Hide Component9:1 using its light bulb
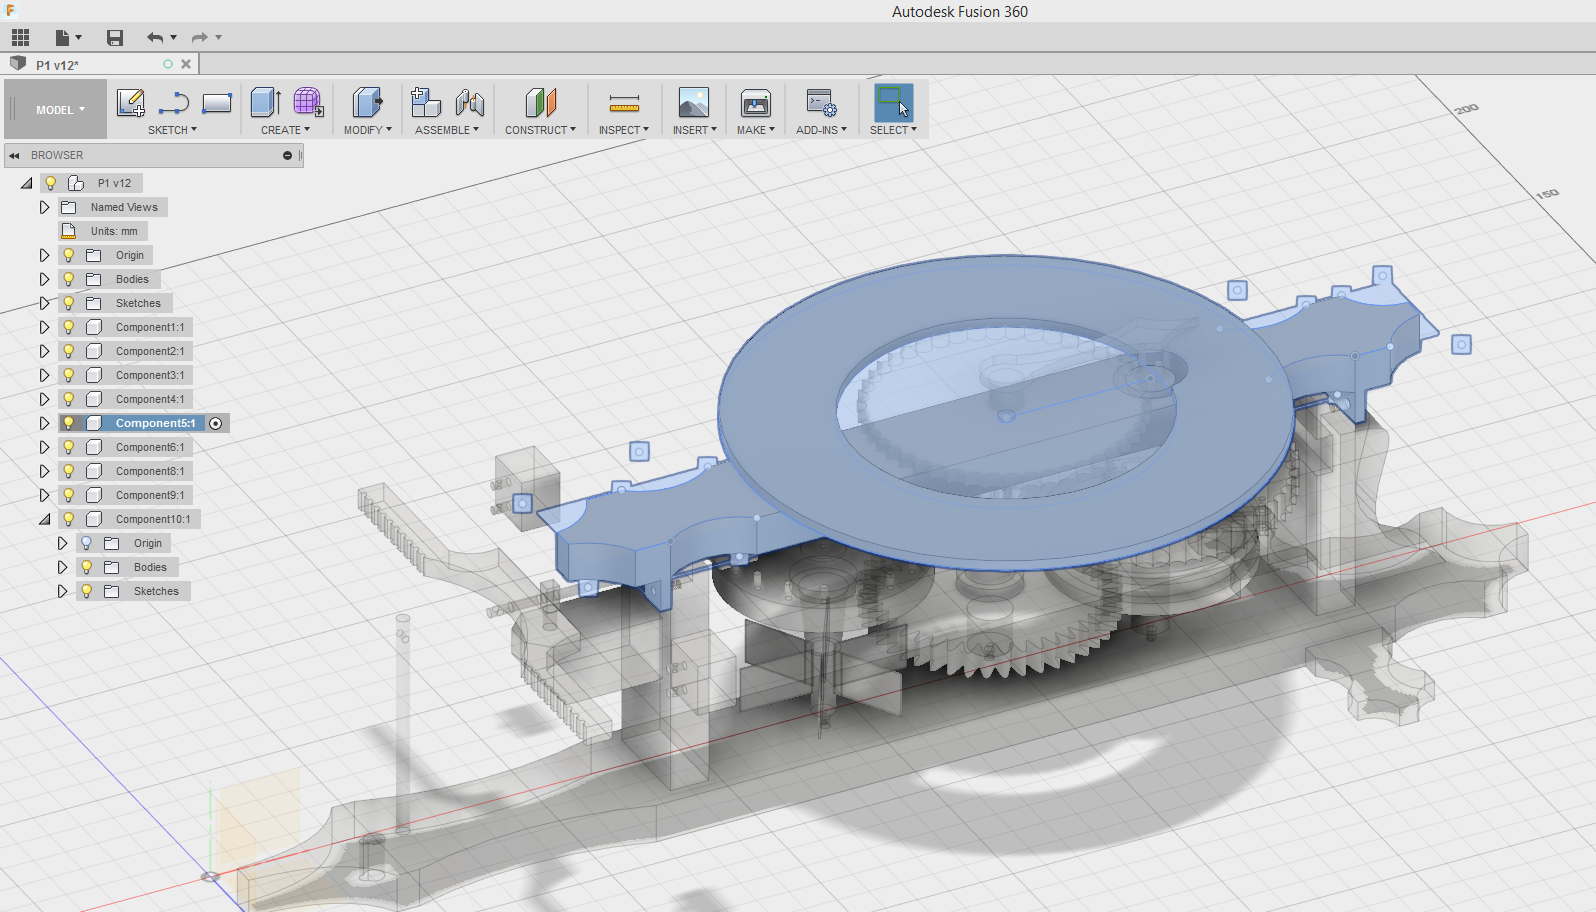This screenshot has width=1596, height=912. click(69, 495)
